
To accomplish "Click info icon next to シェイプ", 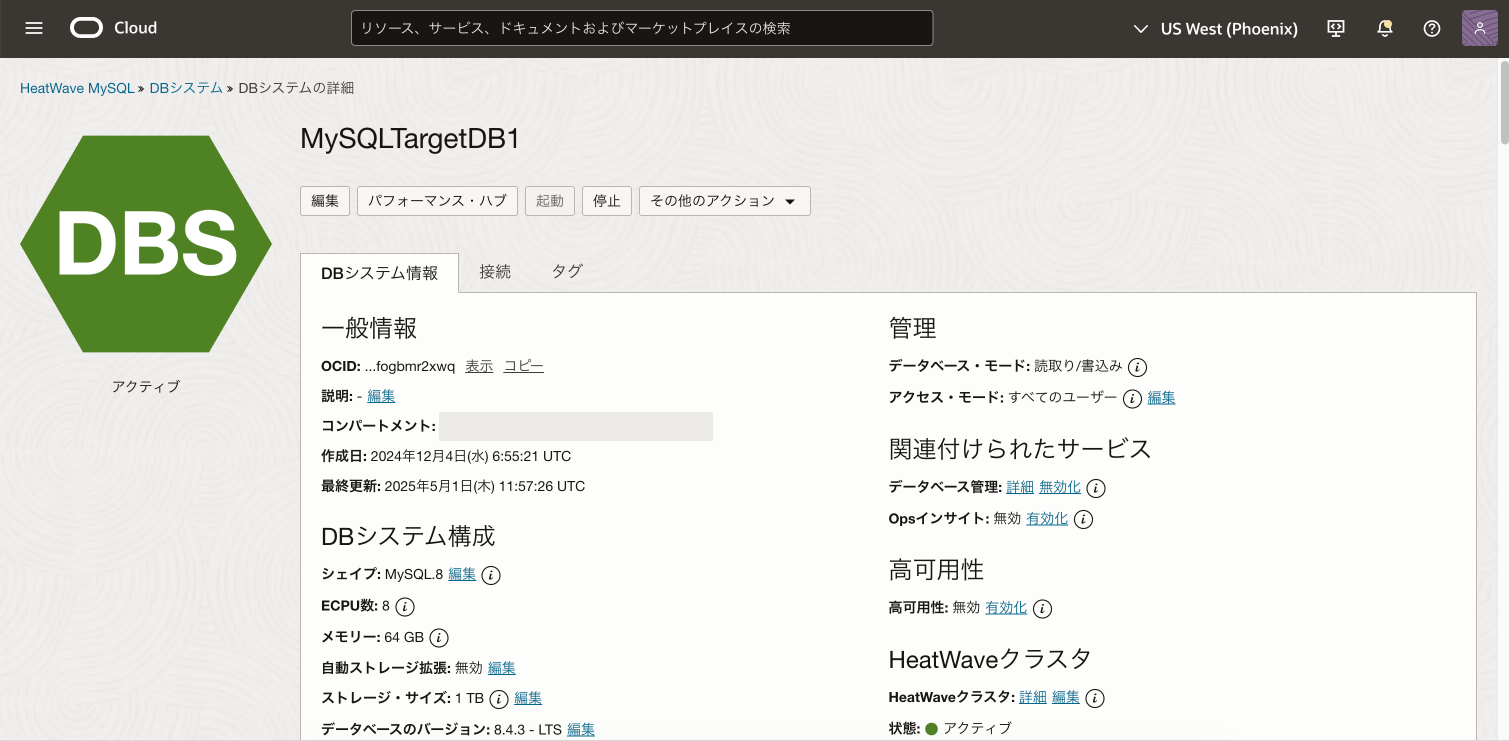I will (x=491, y=575).
